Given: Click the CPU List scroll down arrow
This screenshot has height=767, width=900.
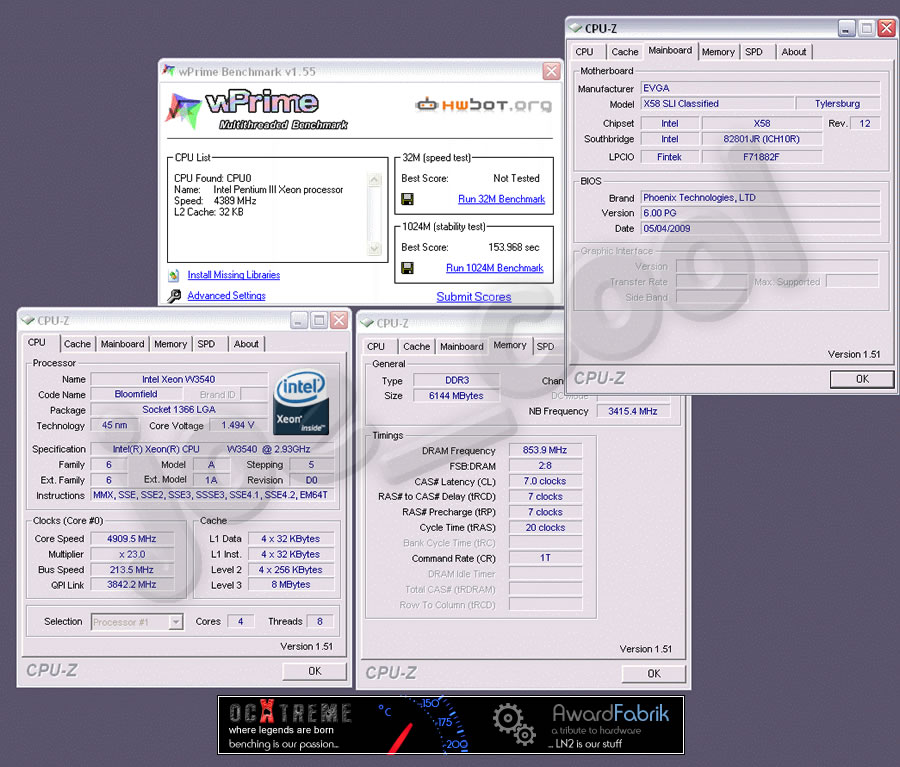Looking at the screenshot, I should coord(374,249).
